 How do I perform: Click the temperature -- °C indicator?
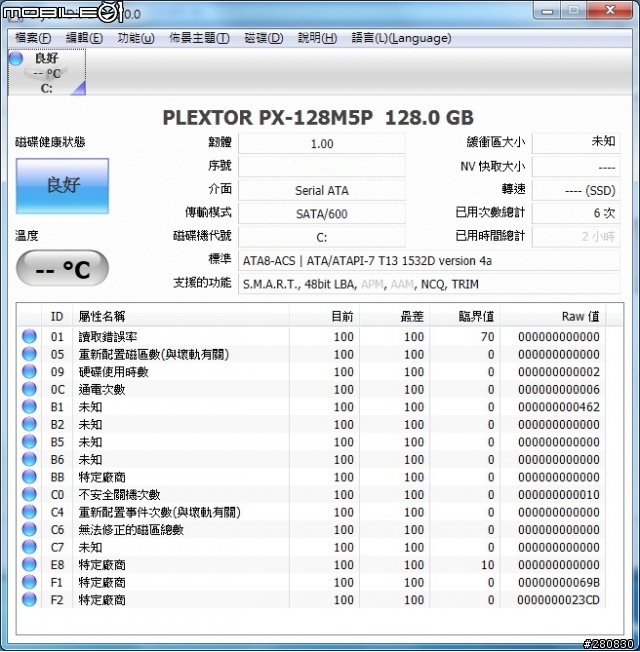tap(62, 268)
